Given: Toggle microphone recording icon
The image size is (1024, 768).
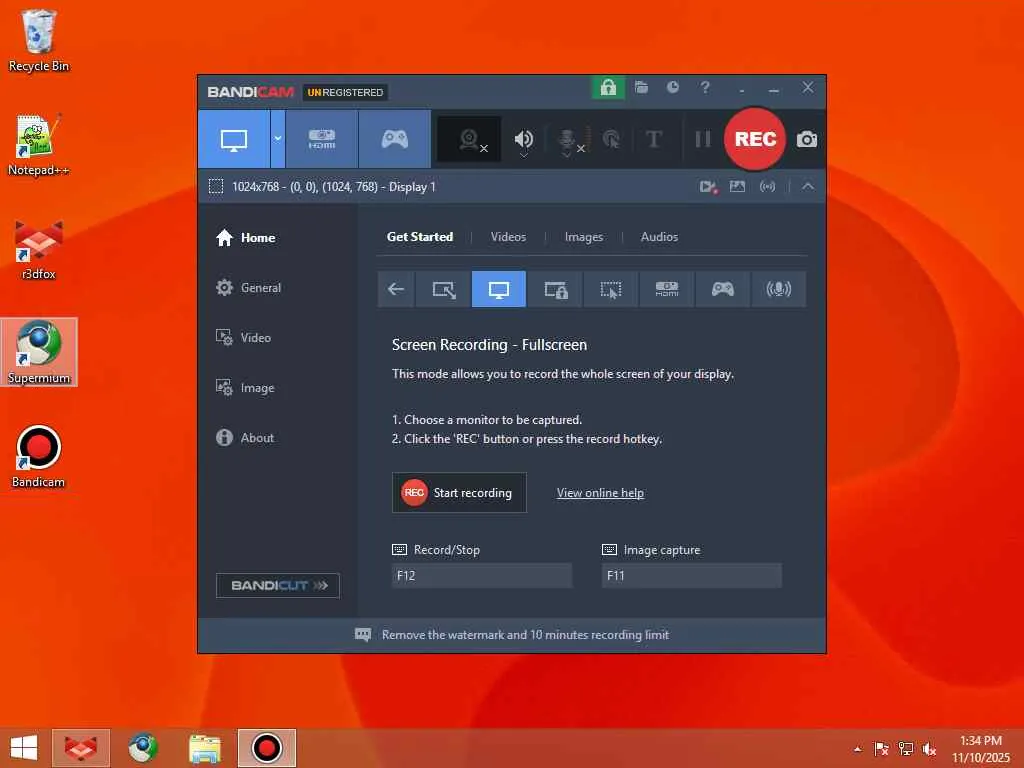Looking at the screenshot, I should click(568, 139).
